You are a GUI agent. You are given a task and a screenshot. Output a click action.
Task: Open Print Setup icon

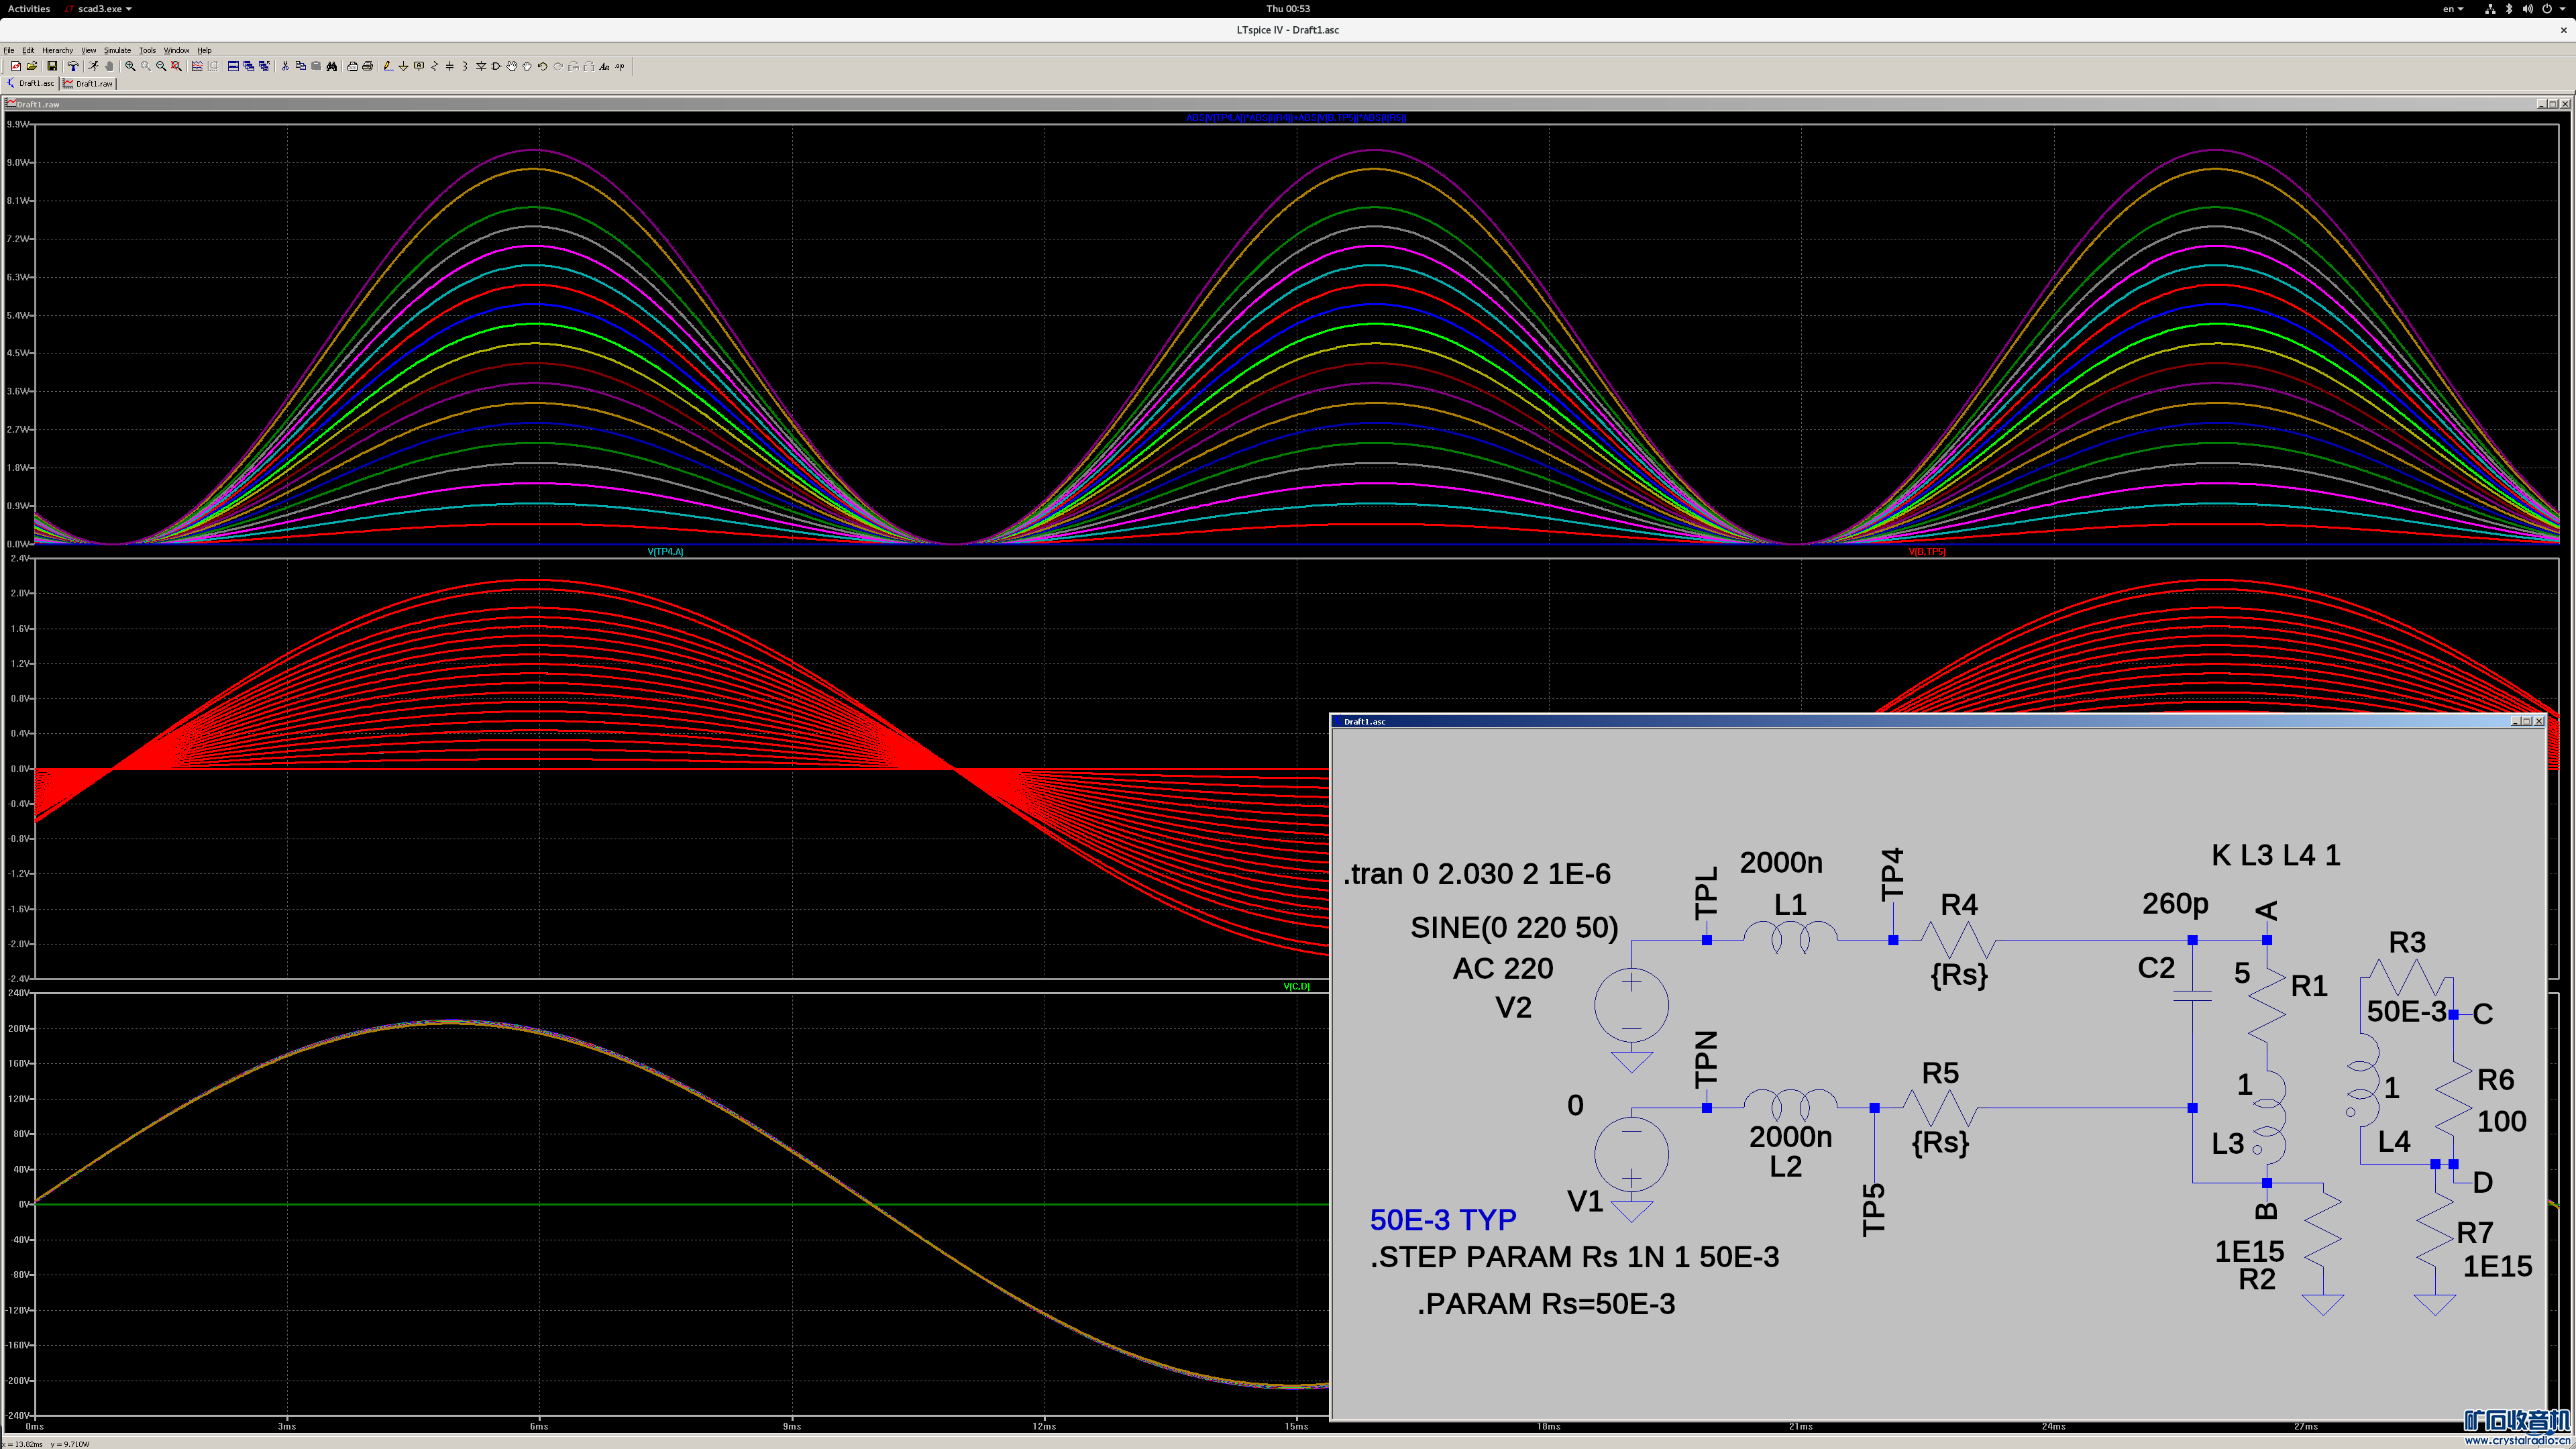[352, 66]
